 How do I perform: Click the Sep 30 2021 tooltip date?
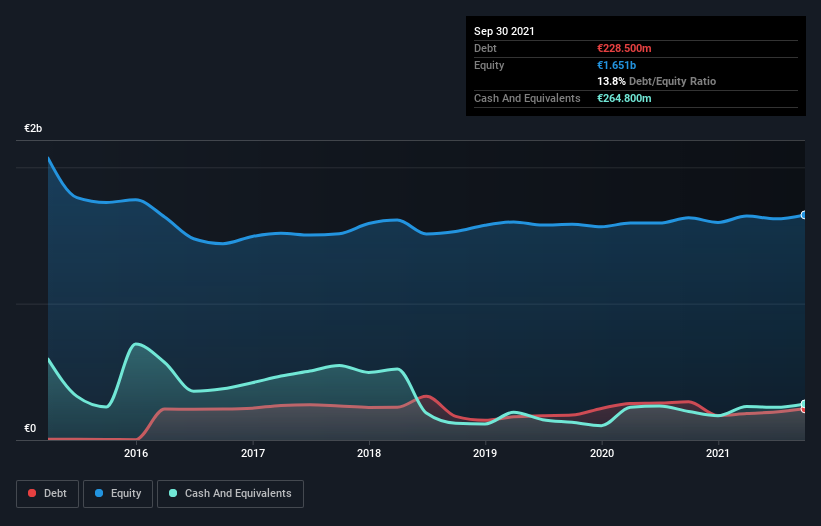[504, 31]
